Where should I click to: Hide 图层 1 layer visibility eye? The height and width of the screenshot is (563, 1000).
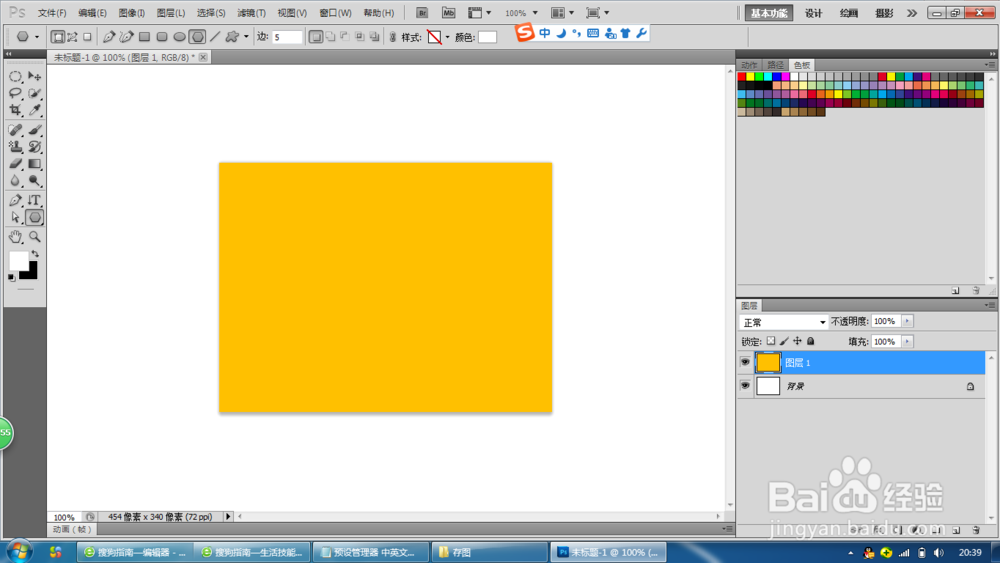(745, 362)
